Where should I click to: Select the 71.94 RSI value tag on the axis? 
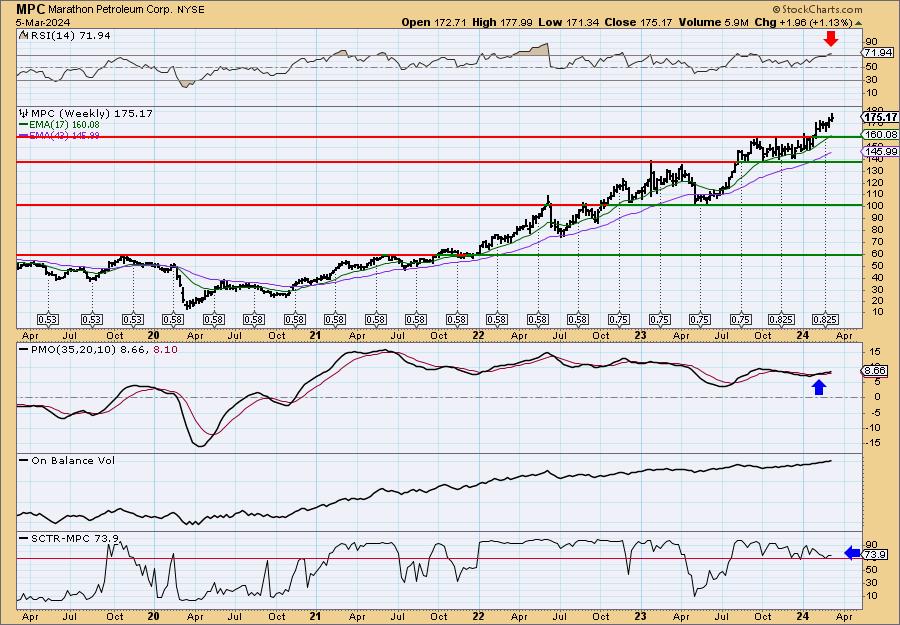(x=879, y=52)
